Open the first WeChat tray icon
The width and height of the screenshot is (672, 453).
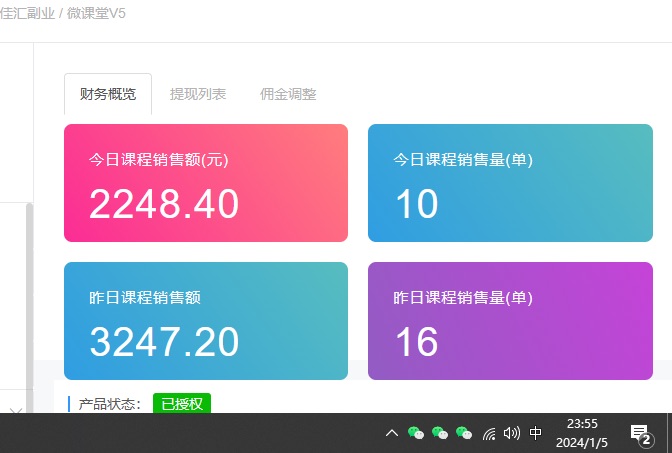tap(416, 433)
